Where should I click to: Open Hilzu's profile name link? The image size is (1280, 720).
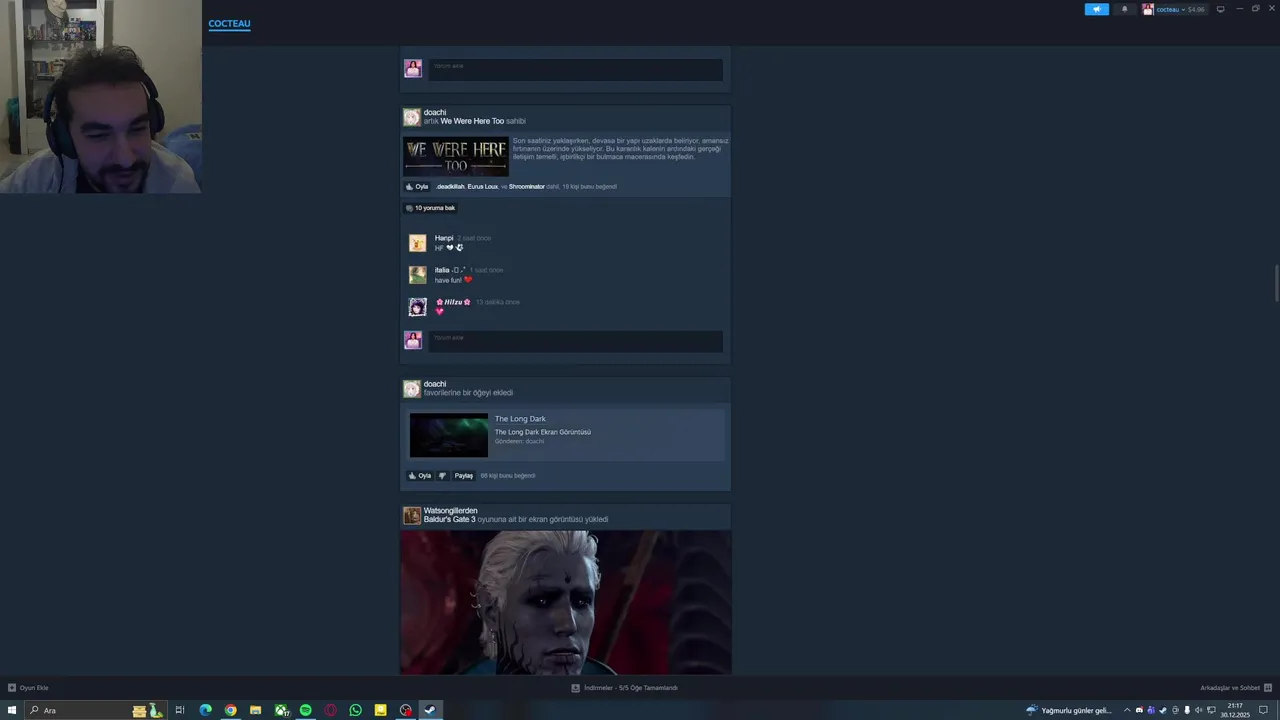tap(453, 302)
